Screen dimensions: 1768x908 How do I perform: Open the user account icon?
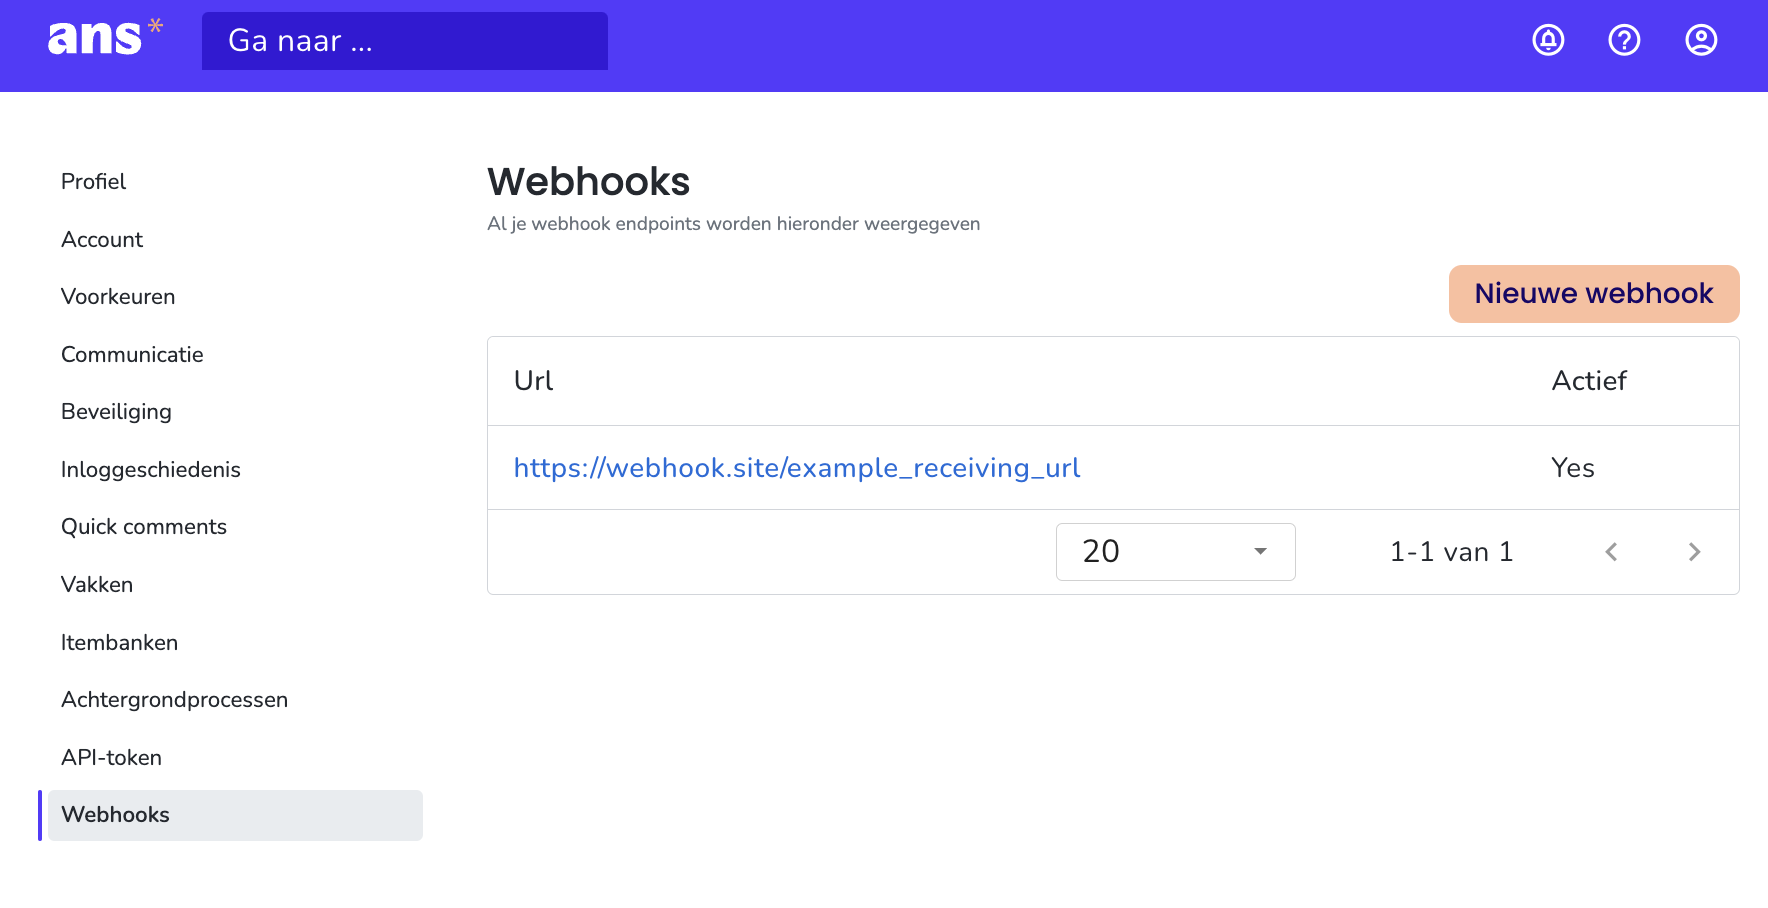1701,40
